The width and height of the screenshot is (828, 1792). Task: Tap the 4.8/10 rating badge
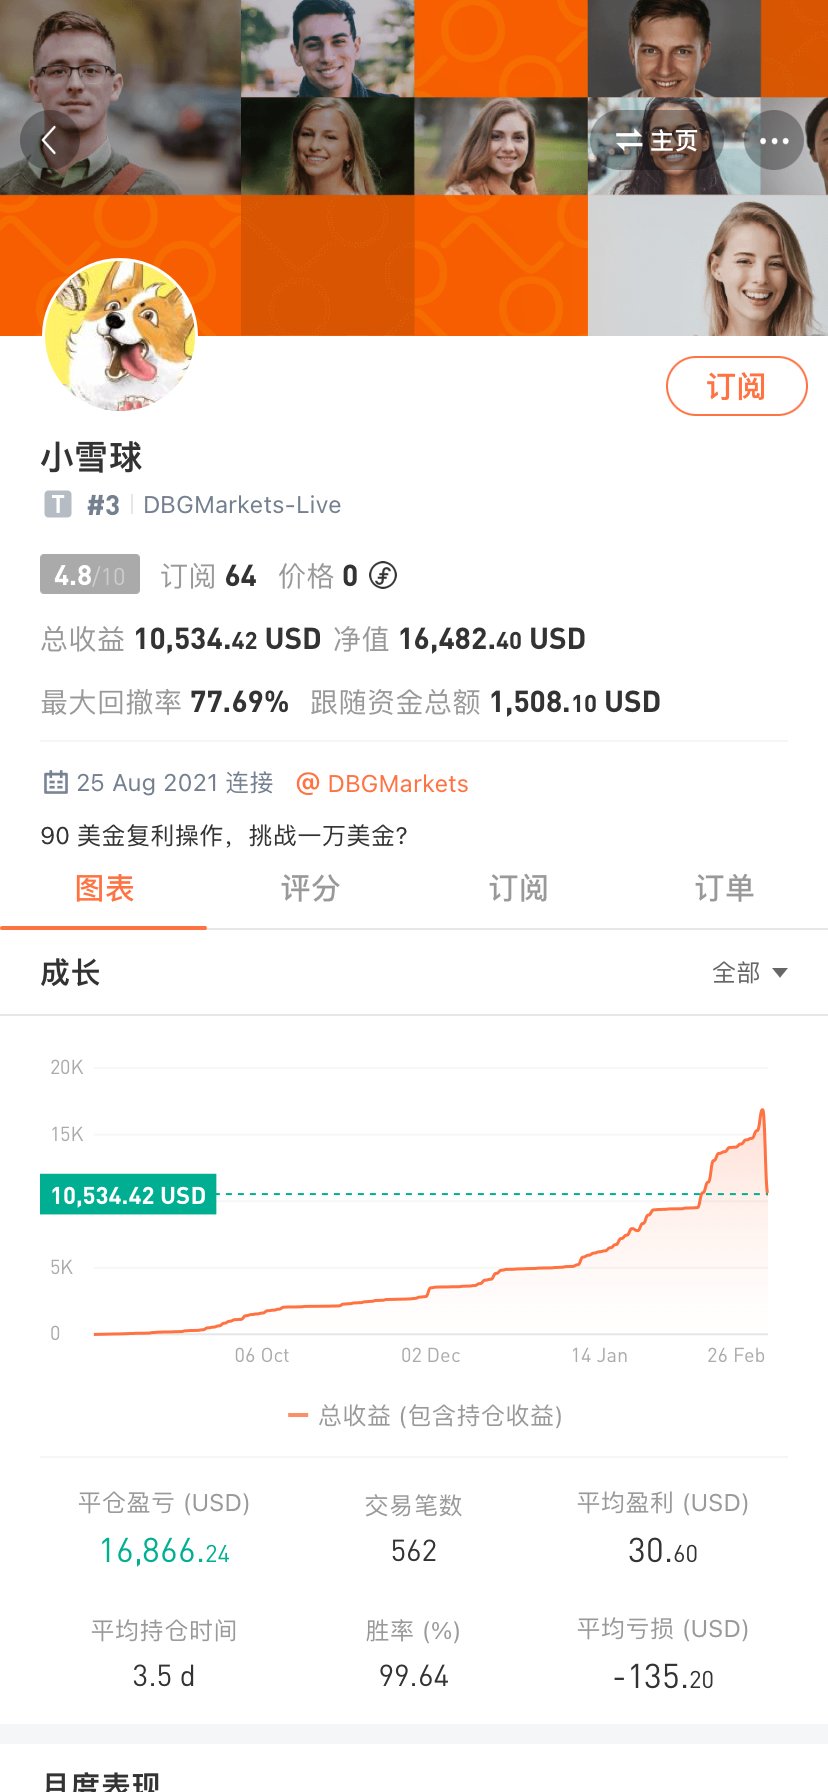coord(90,575)
